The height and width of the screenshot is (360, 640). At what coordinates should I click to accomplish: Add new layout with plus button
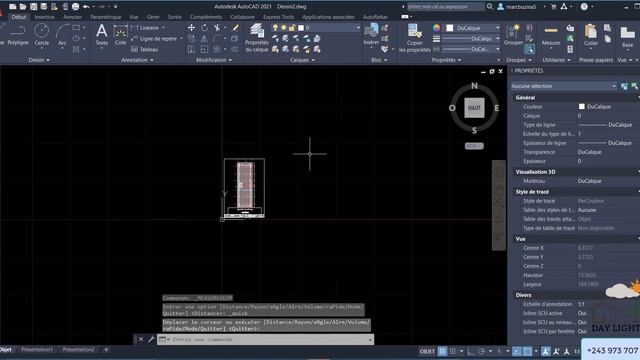click(x=106, y=350)
